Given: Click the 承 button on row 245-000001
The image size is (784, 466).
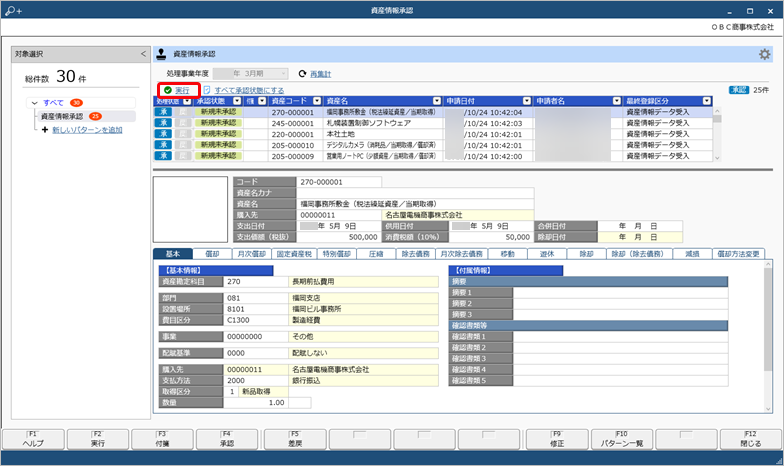Looking at the screenshot, I should click(x=163, y=123).
